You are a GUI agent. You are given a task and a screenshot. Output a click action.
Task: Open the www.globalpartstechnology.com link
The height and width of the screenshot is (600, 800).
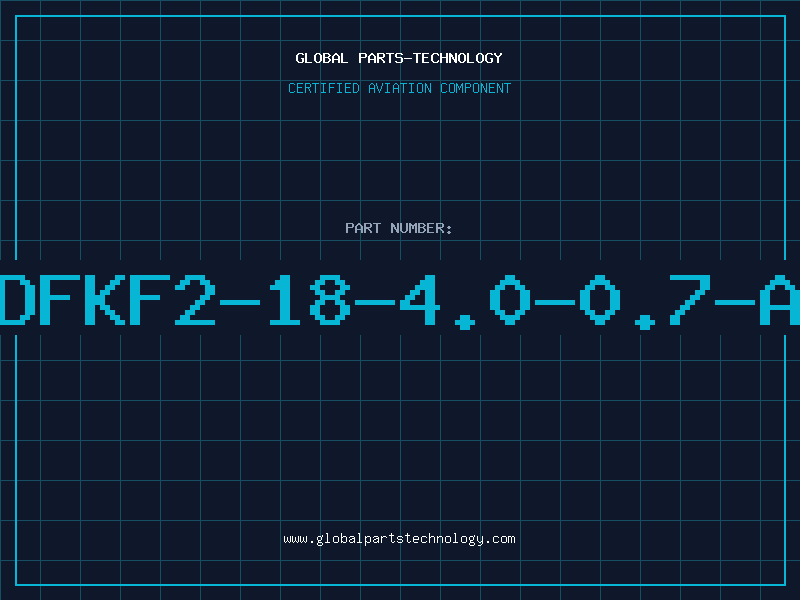point(399,539)
